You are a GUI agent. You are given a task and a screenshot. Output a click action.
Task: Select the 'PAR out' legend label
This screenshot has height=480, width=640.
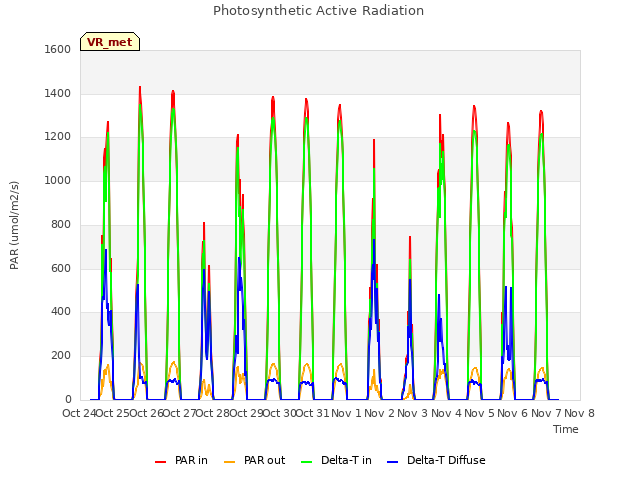tap(264, 460)
